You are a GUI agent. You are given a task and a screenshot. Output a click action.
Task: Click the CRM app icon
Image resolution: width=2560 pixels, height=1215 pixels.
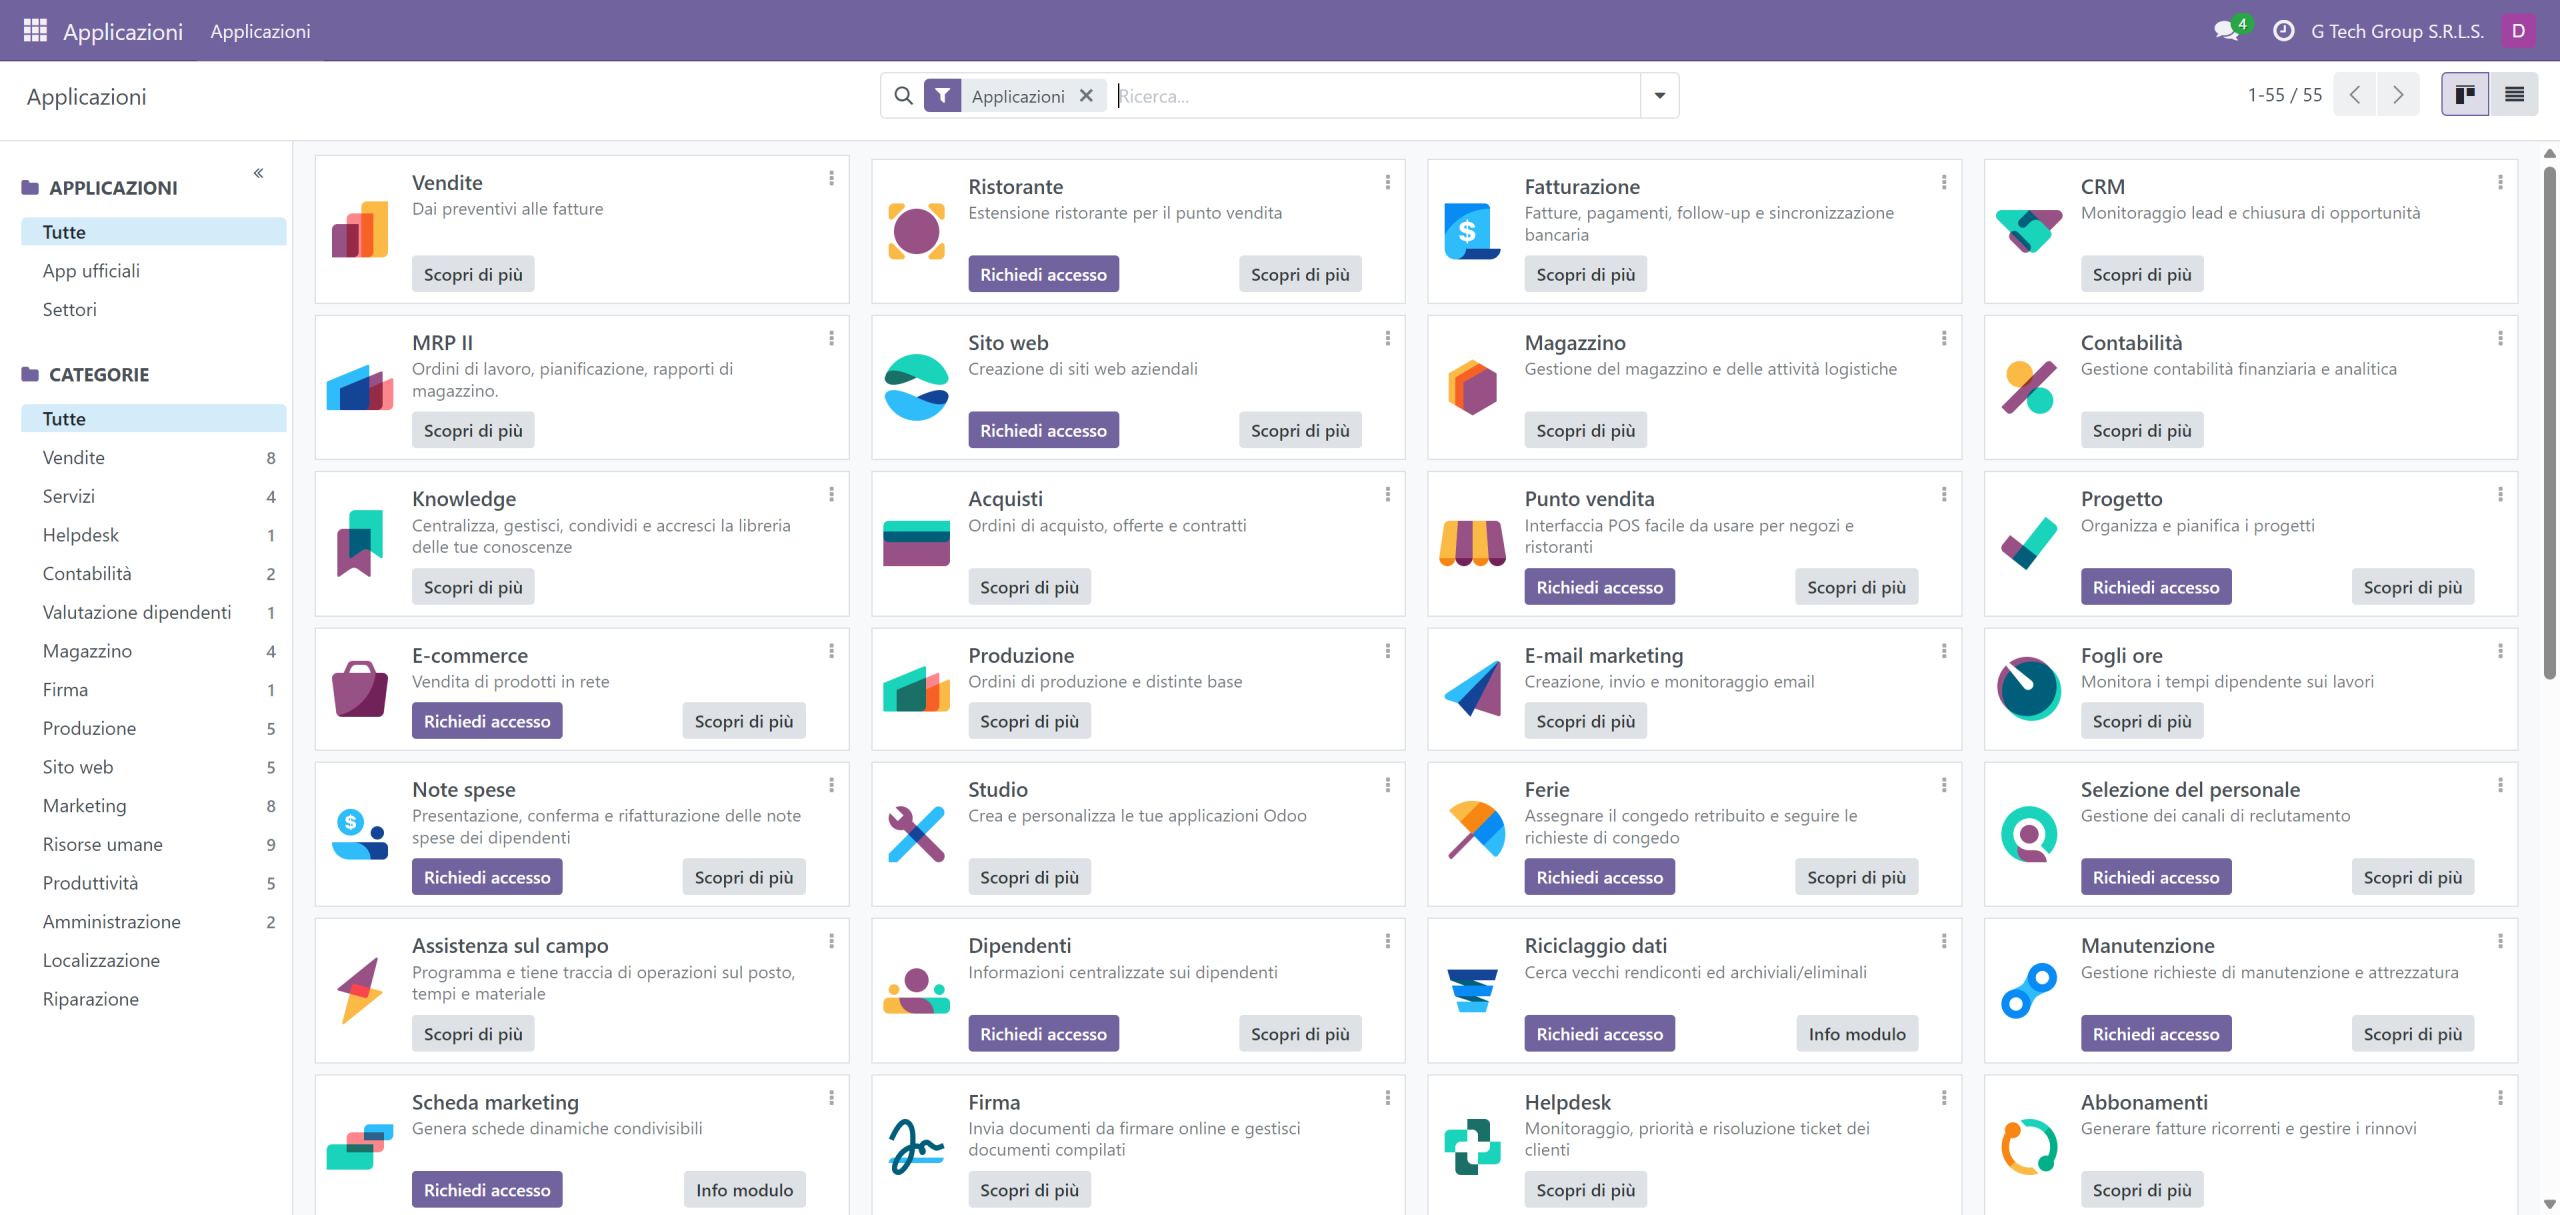(2028, 231)
